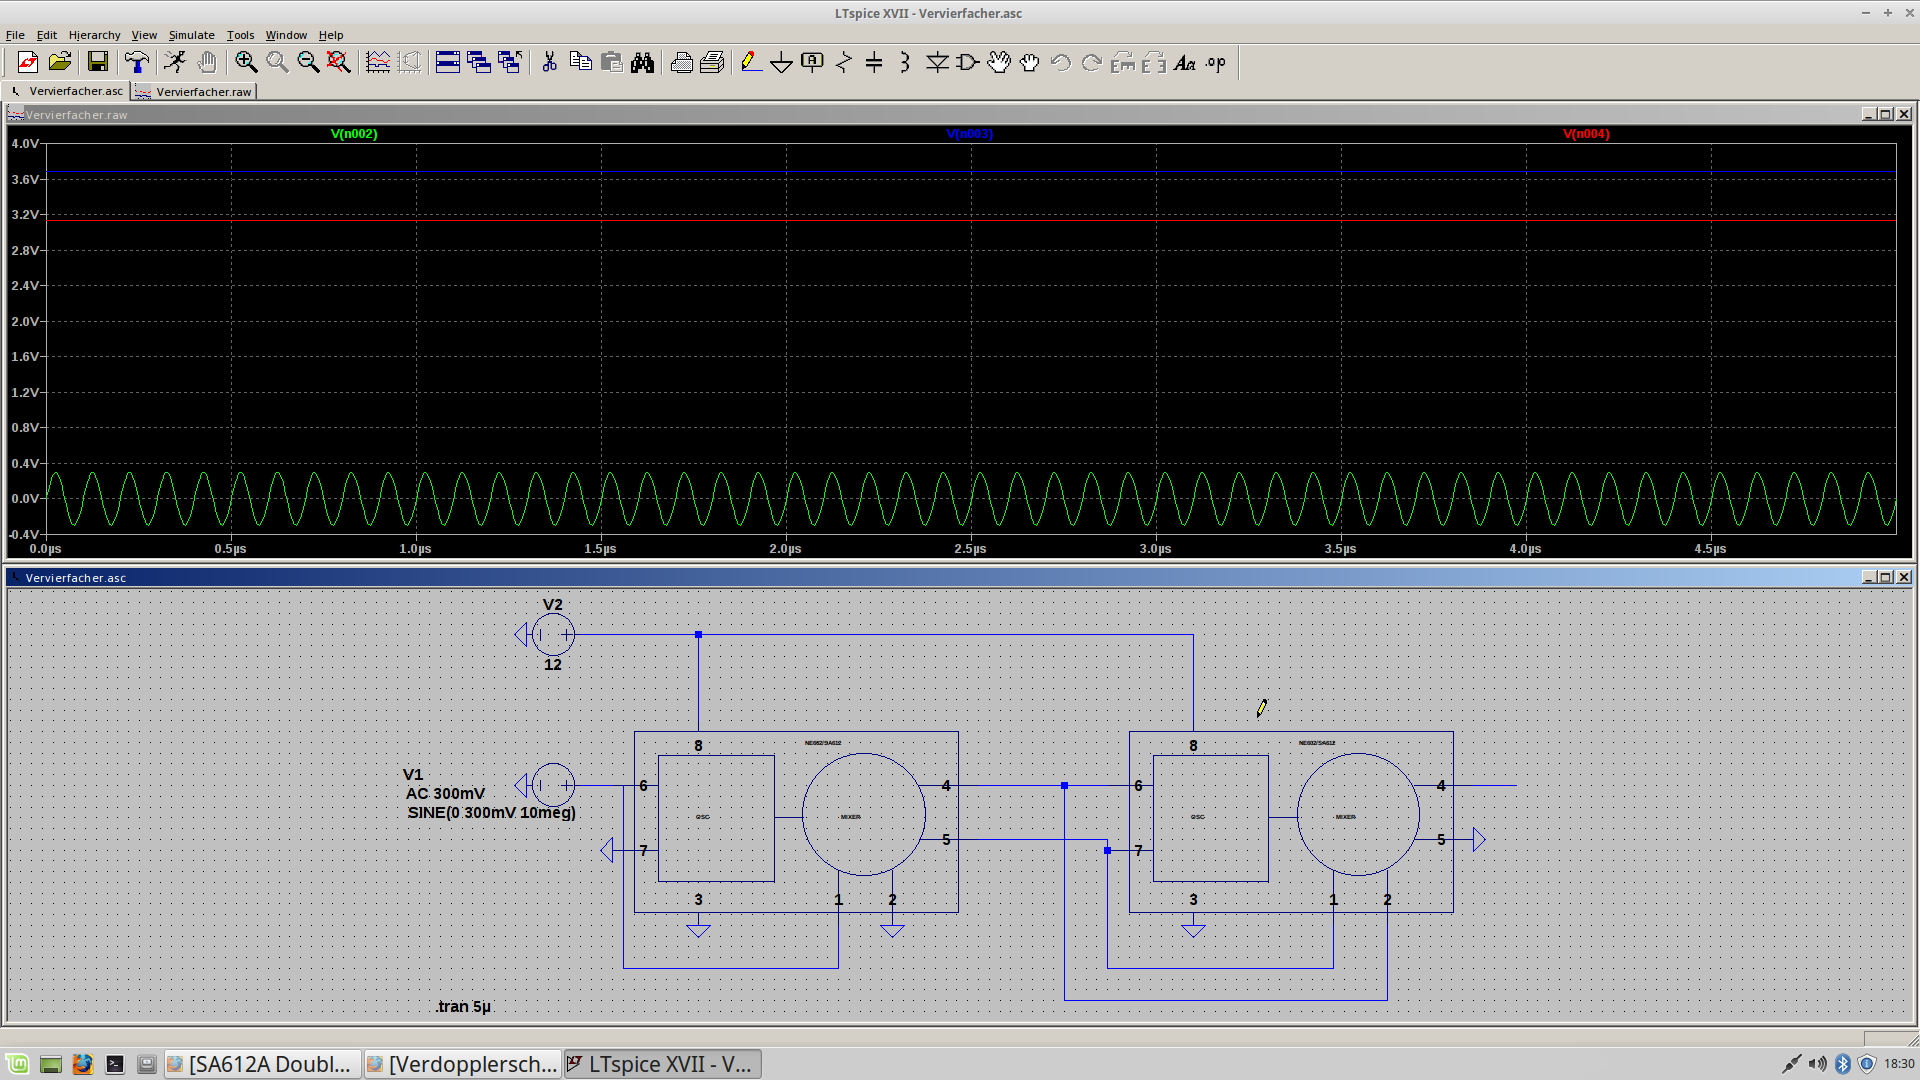The width and height of the screenshot is (1920, 1080).
Task: Select the Draw Wire pencil tool
Action: point(751,62)
